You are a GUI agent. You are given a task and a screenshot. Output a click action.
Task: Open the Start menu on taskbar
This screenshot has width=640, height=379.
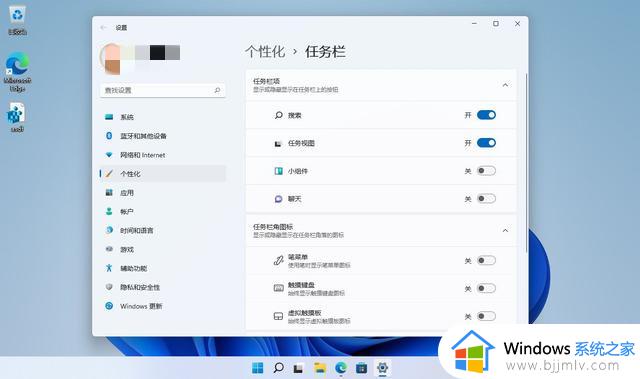(x=258, y=368)
